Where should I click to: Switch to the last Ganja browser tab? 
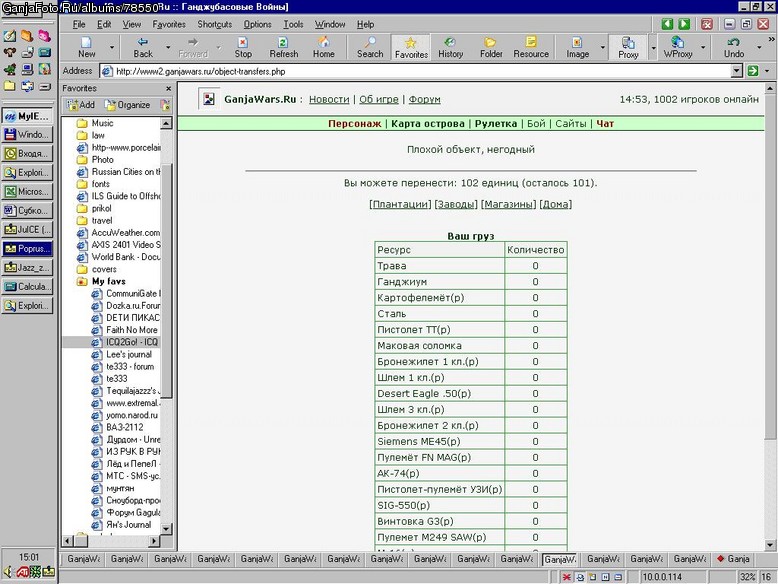click(x=733, y=559)
